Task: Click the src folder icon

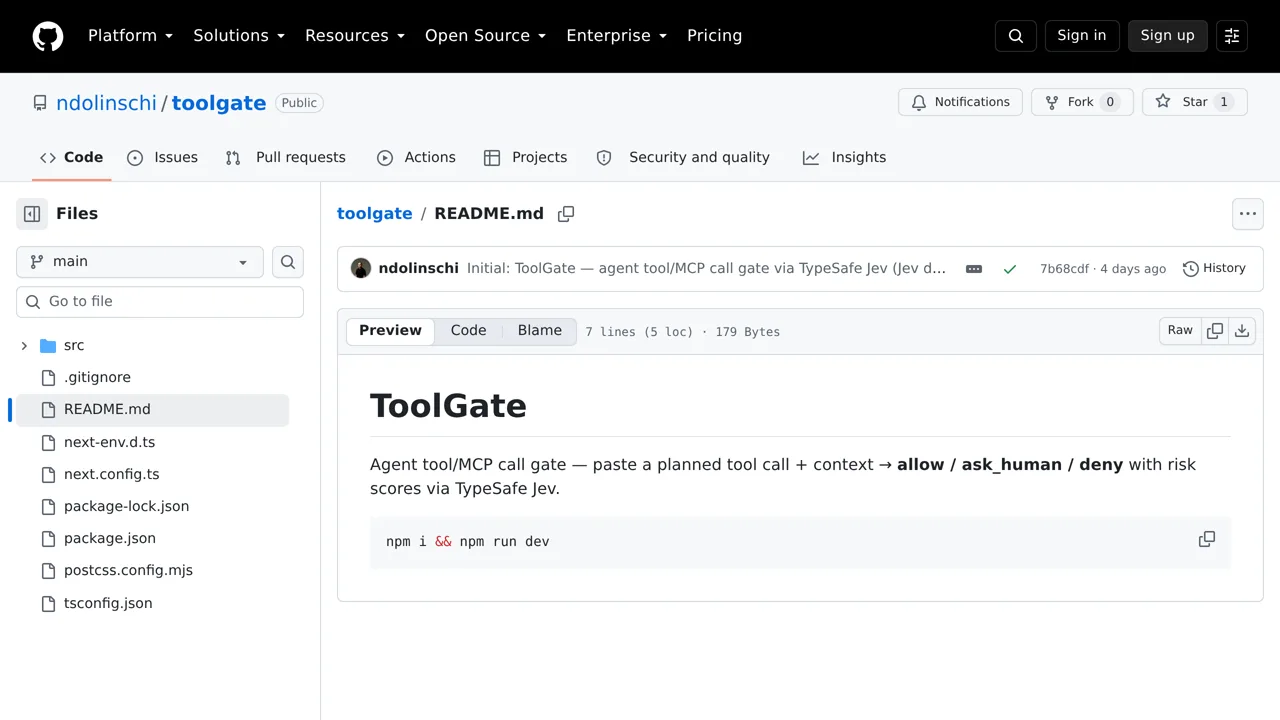Action: pos(48,346)
